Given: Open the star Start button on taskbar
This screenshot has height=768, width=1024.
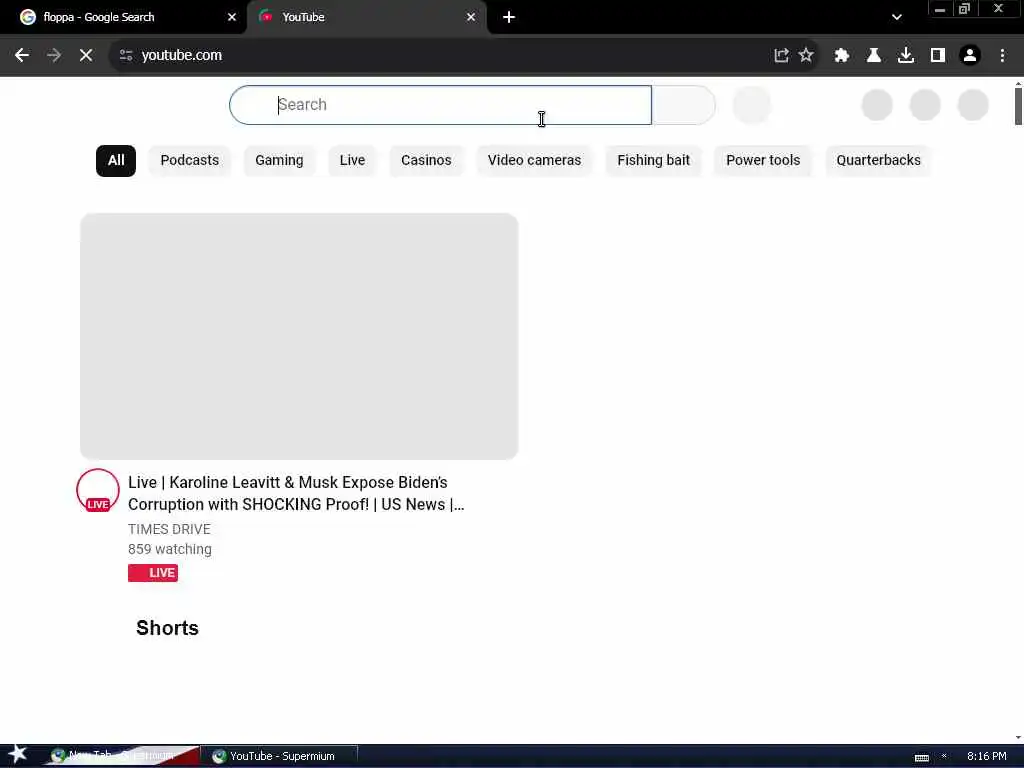Looking at the screenshot, I should point(18,754).
